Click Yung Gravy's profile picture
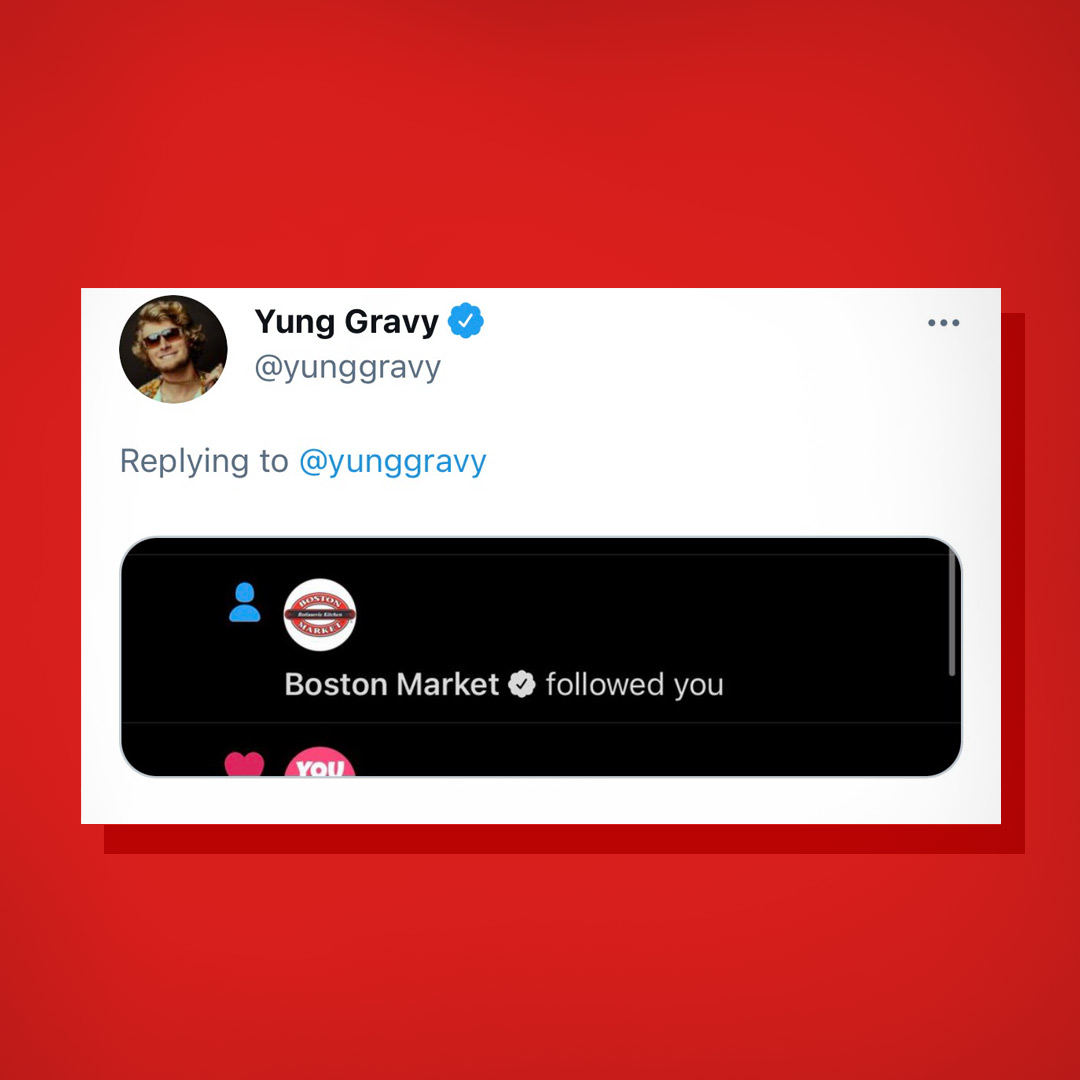1080x1080 pixels. coord(173,349)
